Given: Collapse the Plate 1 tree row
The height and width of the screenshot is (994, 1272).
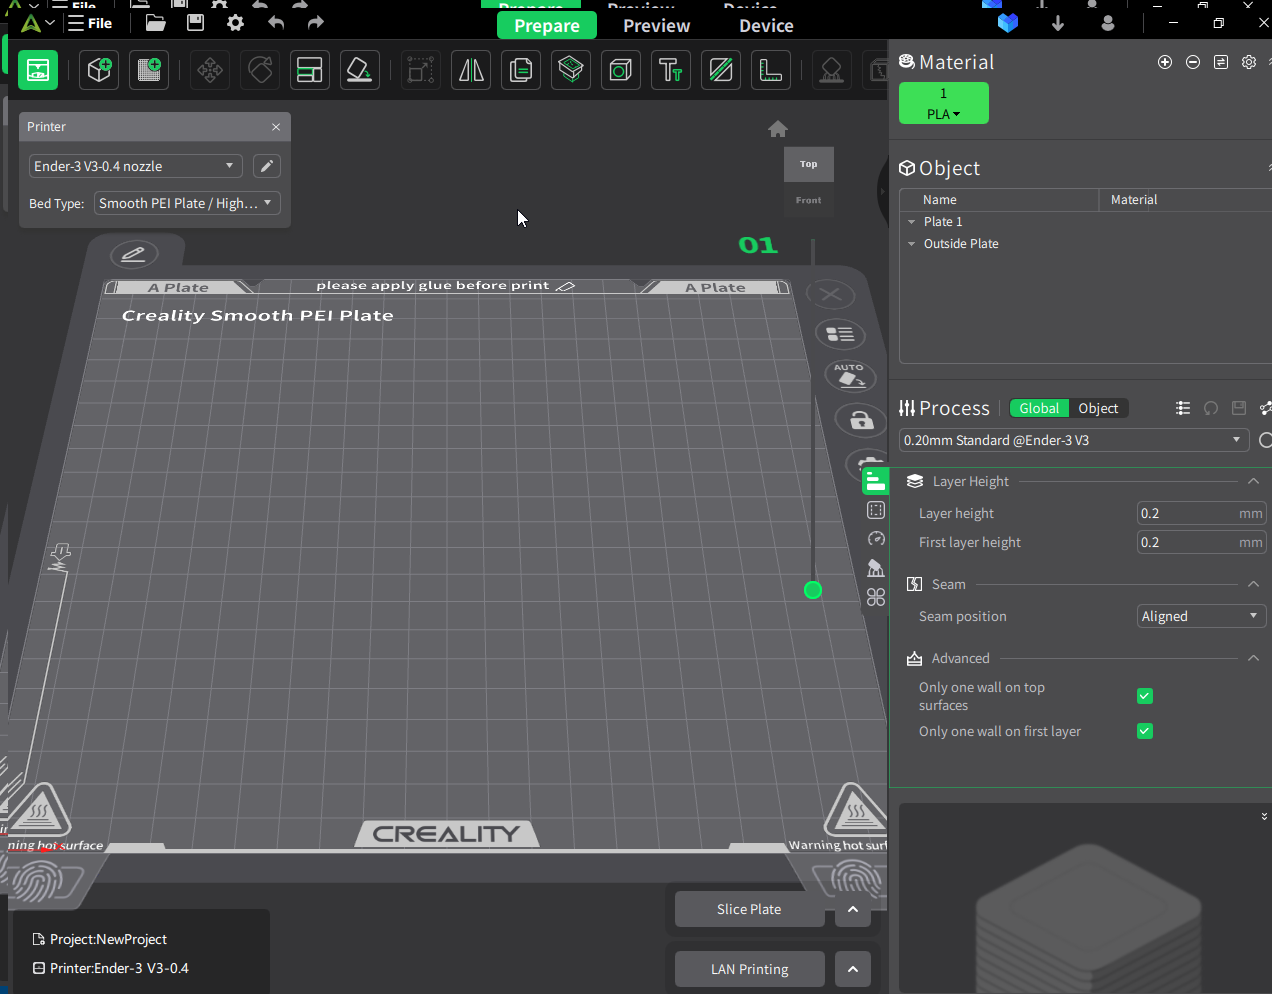Looking at the screenshot, I should click(x=911, y=222).
